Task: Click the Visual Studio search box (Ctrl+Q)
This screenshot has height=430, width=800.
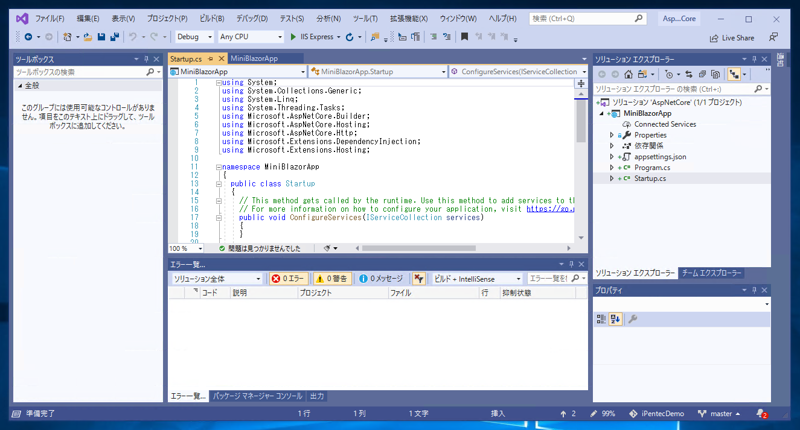Action: coord(588,18)
